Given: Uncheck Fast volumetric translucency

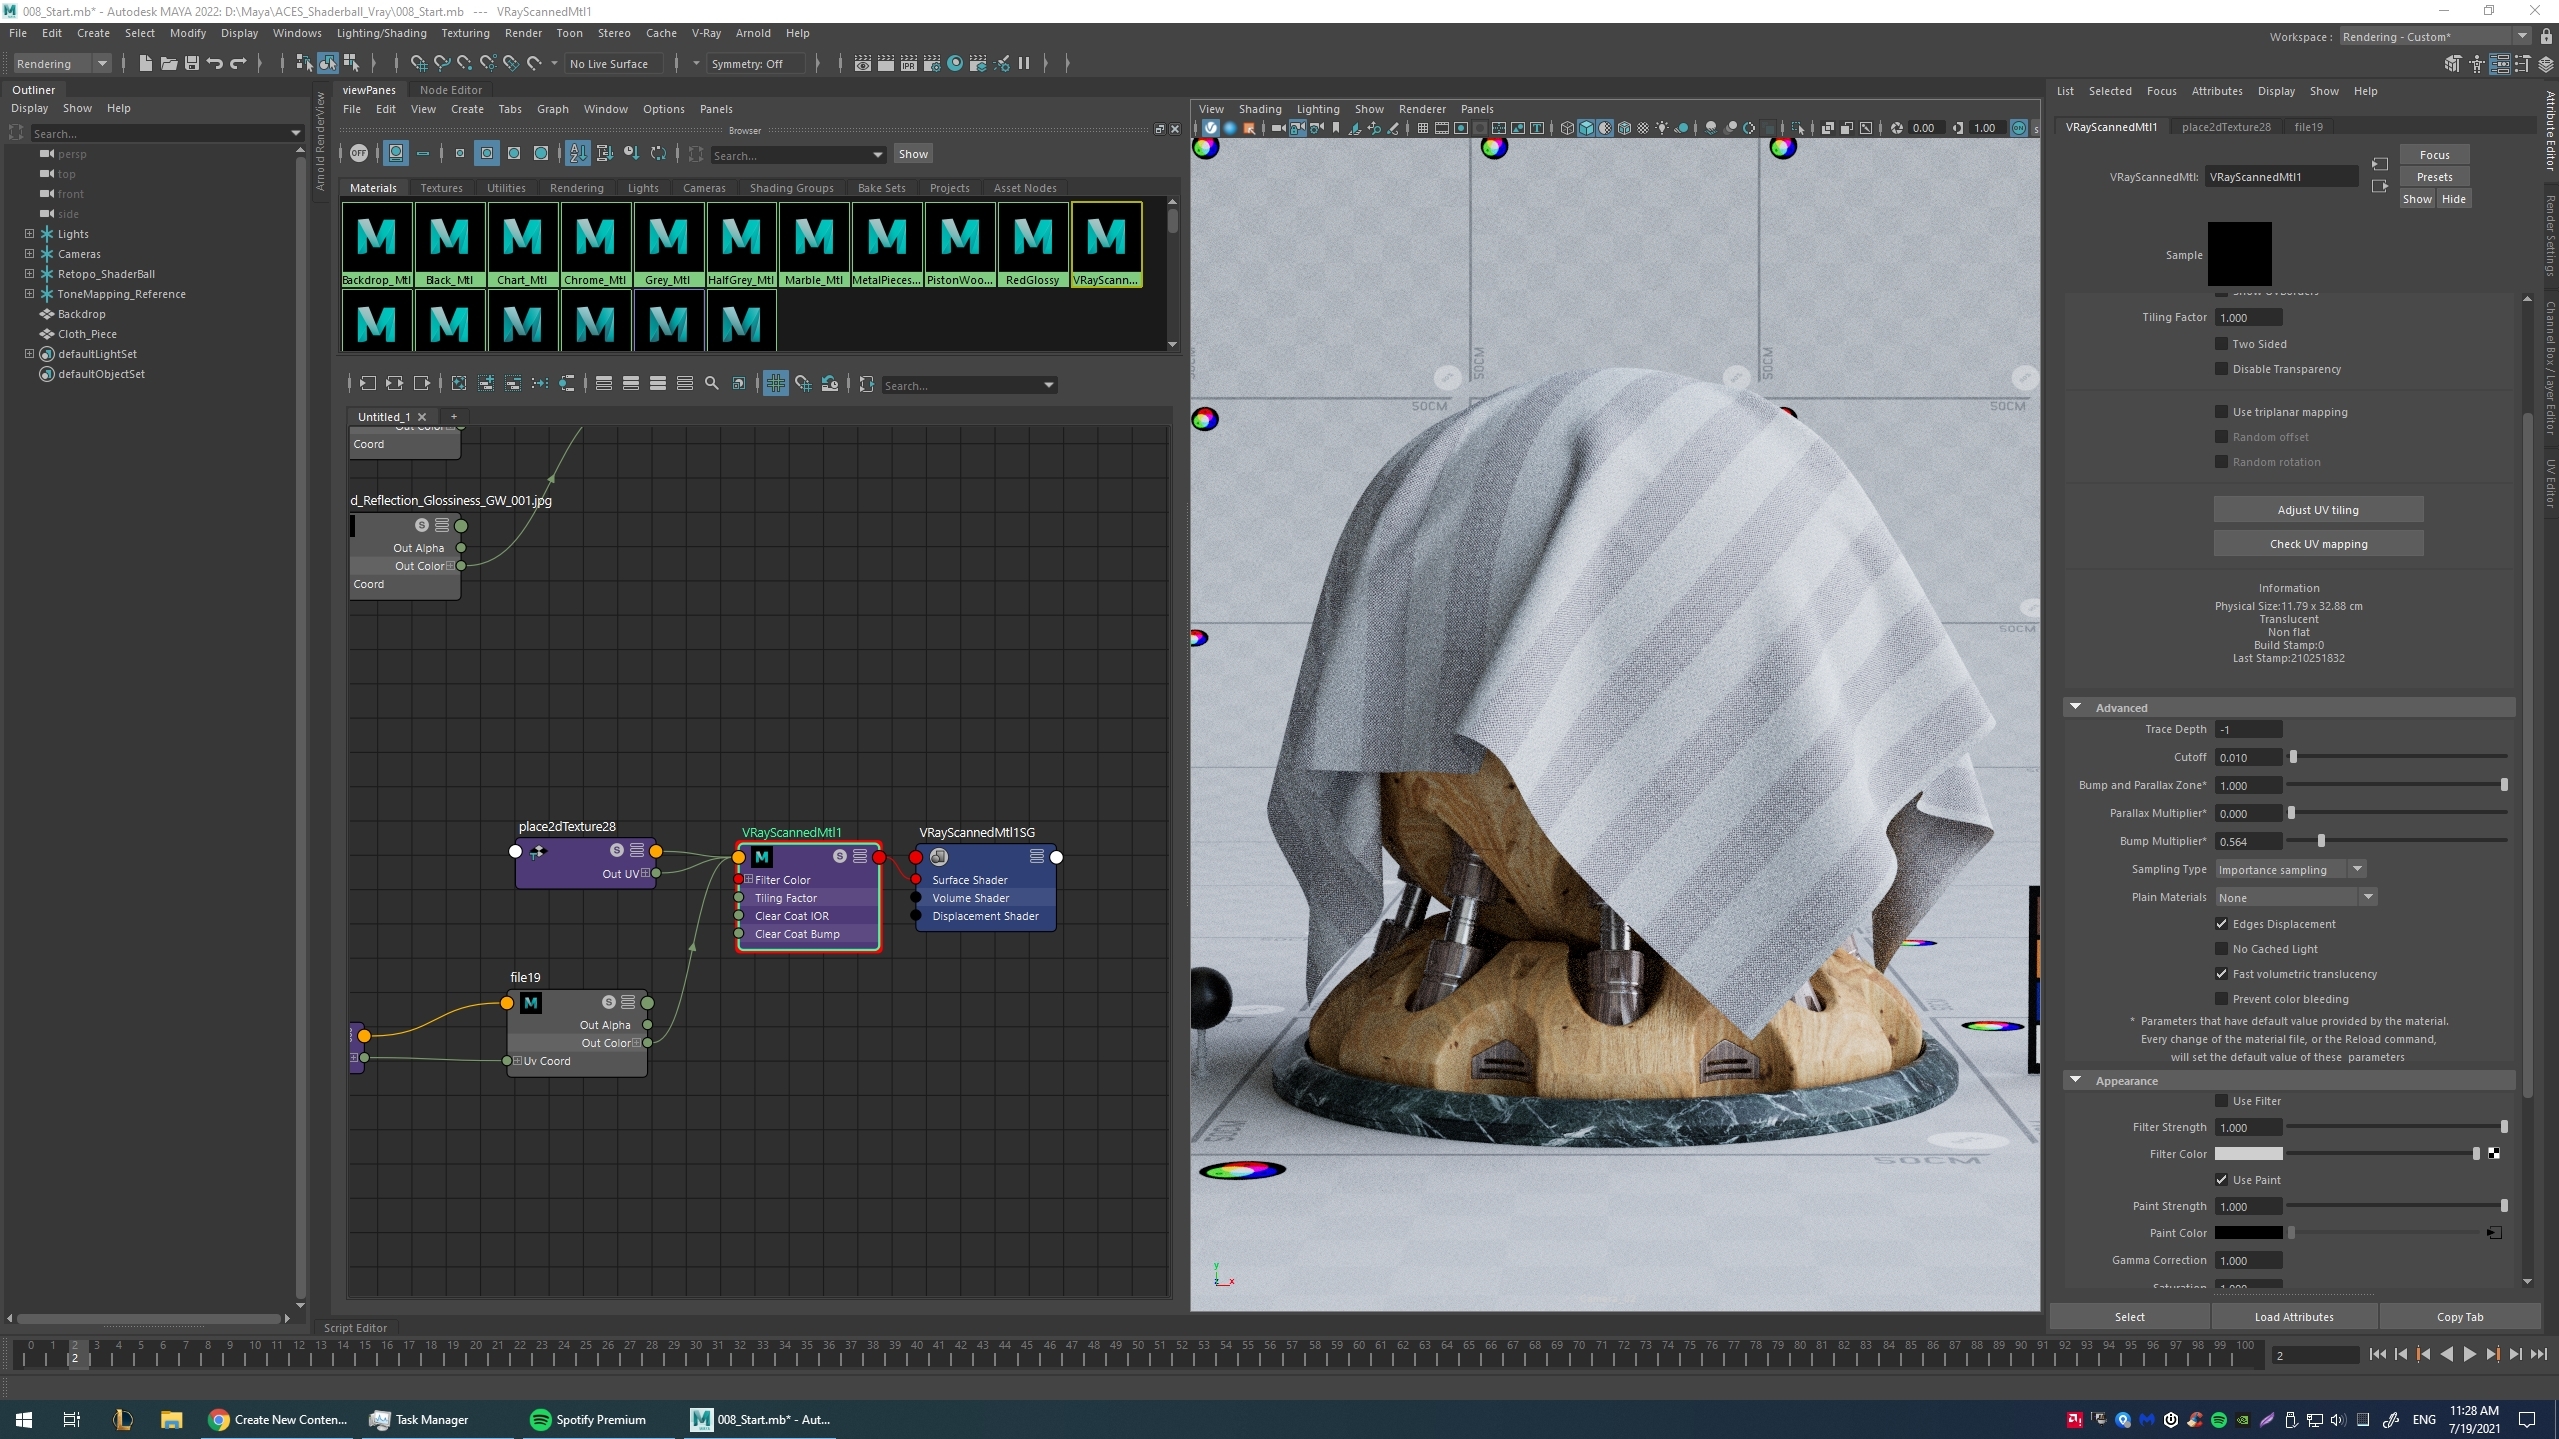Looking at the screenshot, I should click(2222, 973).
